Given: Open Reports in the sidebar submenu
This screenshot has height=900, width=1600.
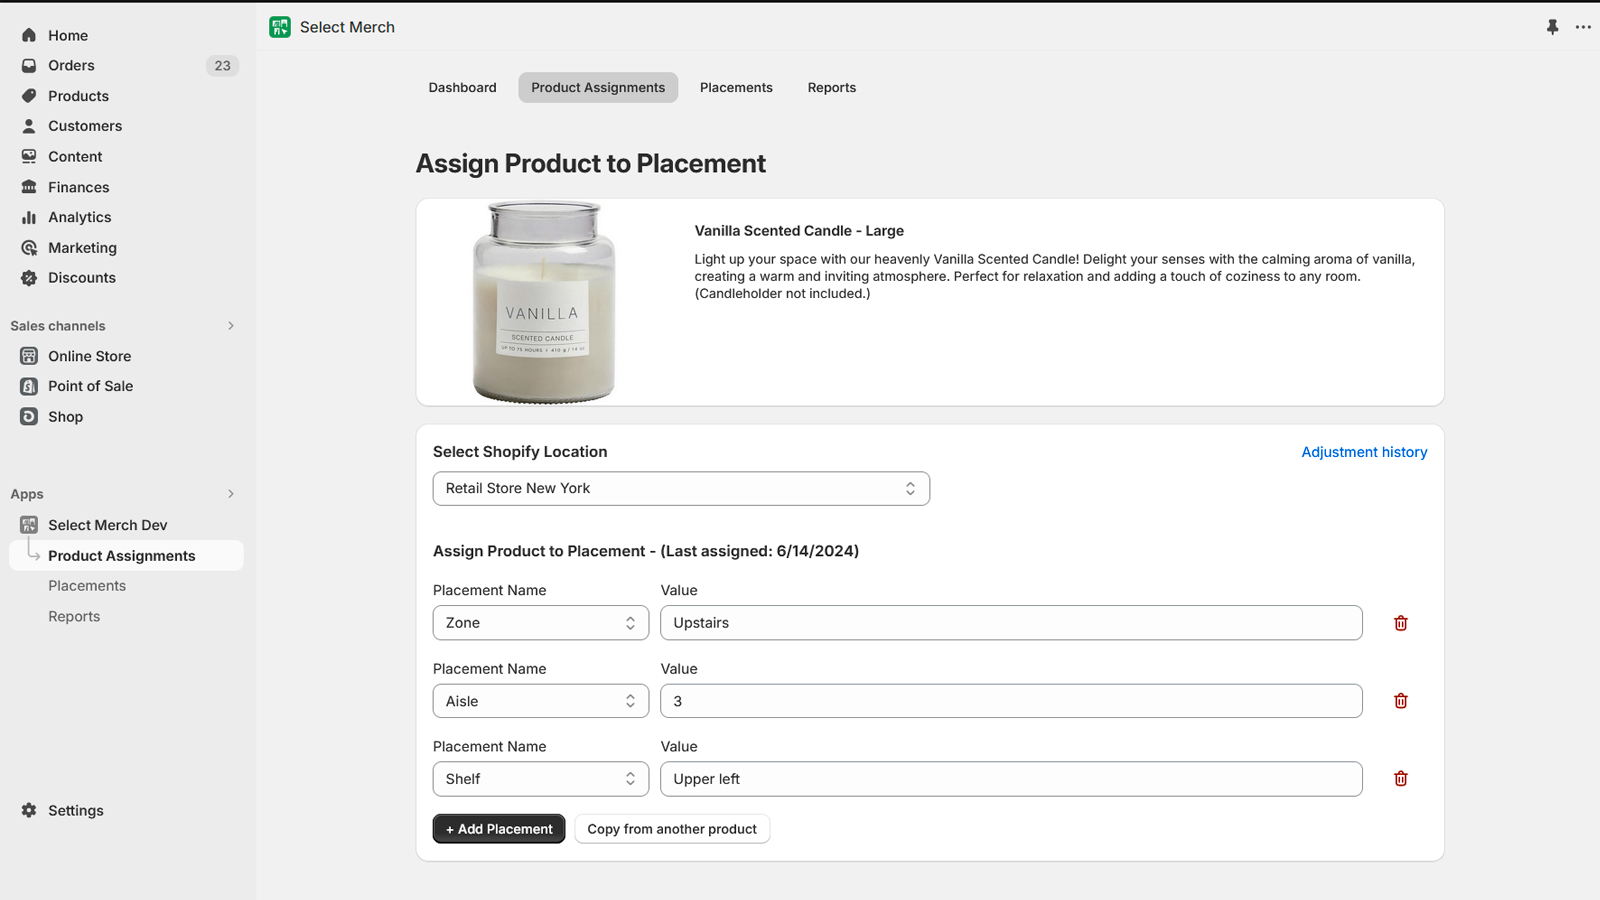Looking at the screenshot, I should point(74,617).
